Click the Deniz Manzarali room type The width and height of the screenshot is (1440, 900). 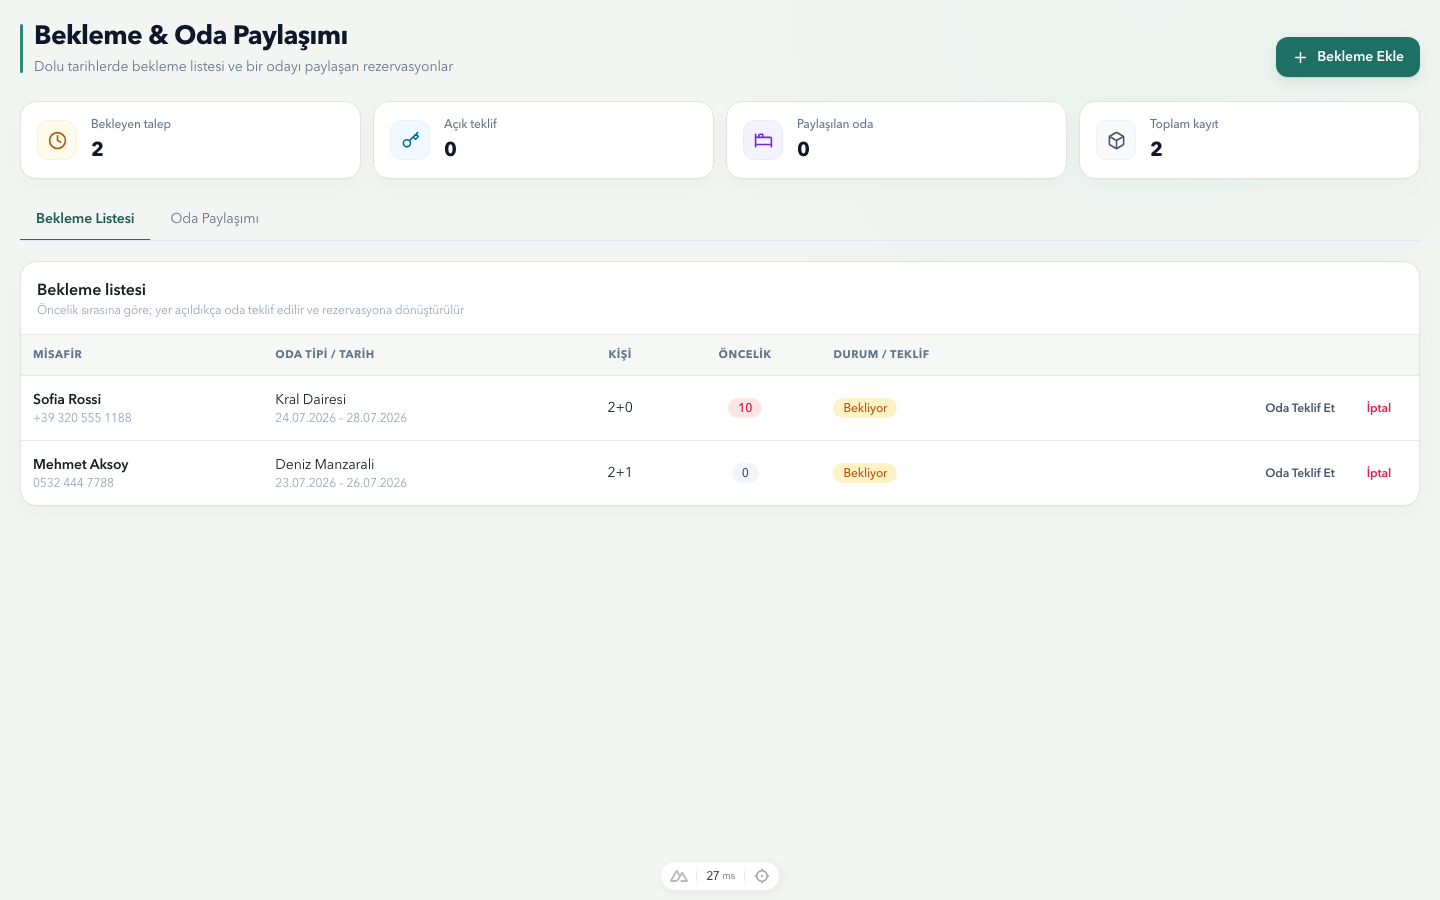click(325, 464)
